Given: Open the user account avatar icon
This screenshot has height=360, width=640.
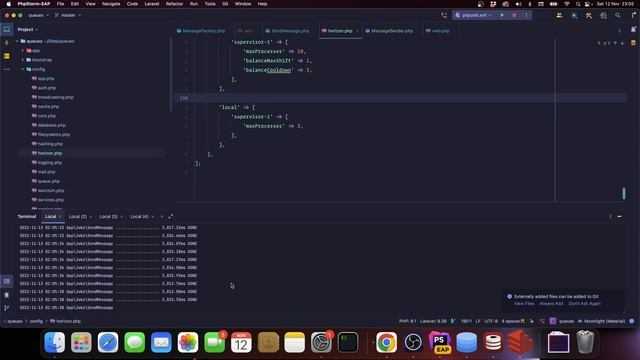Looking at the screenshot, I should point(574,16).
